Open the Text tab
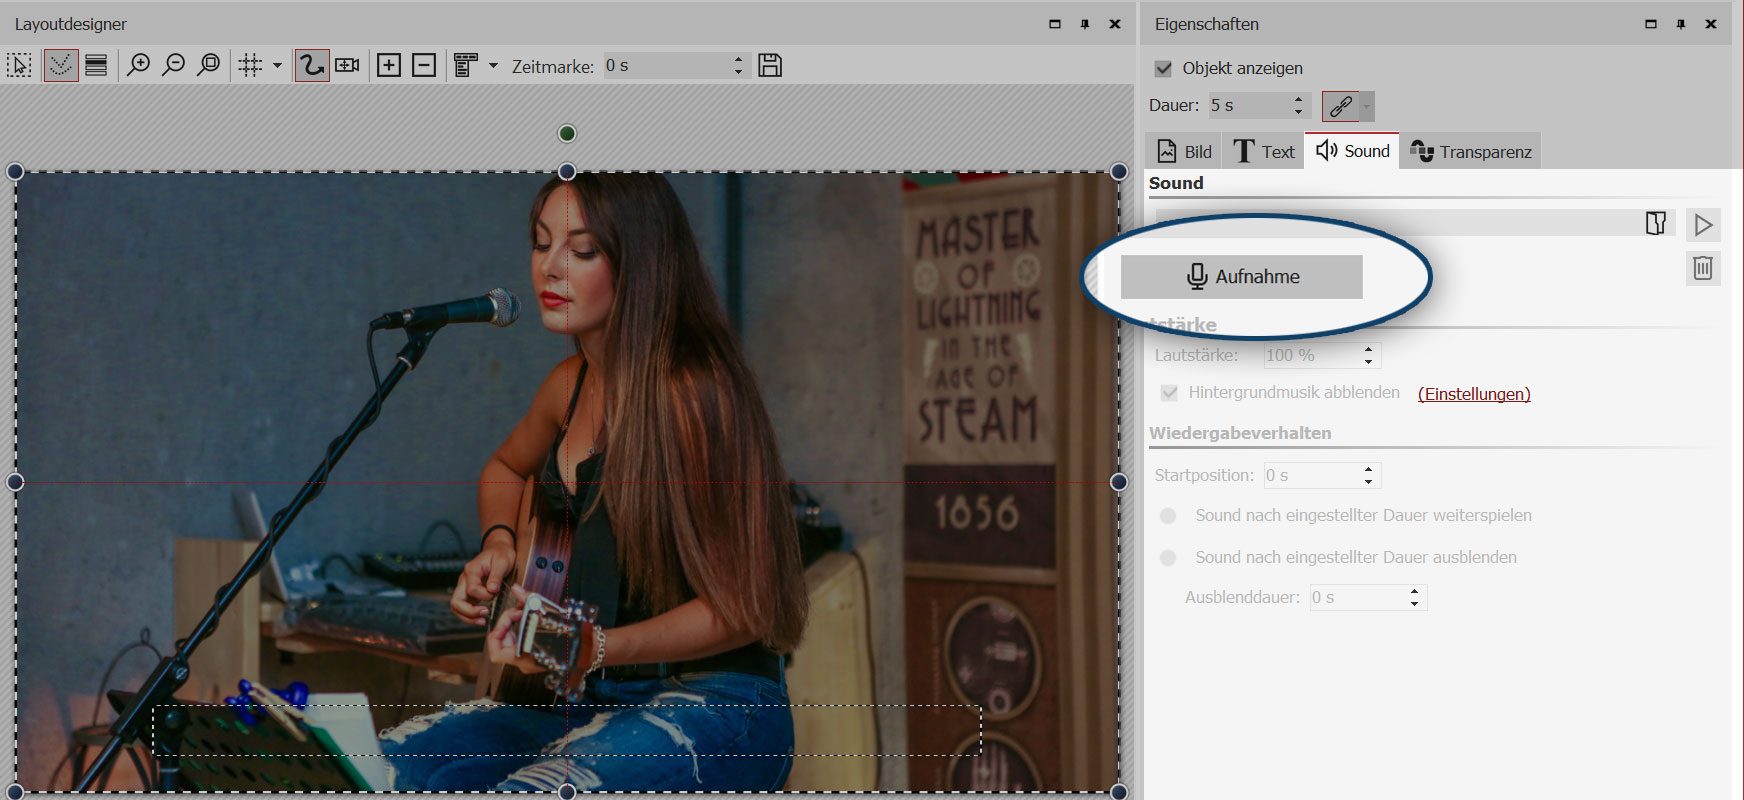The image size is (1744, 800). 1264,152
